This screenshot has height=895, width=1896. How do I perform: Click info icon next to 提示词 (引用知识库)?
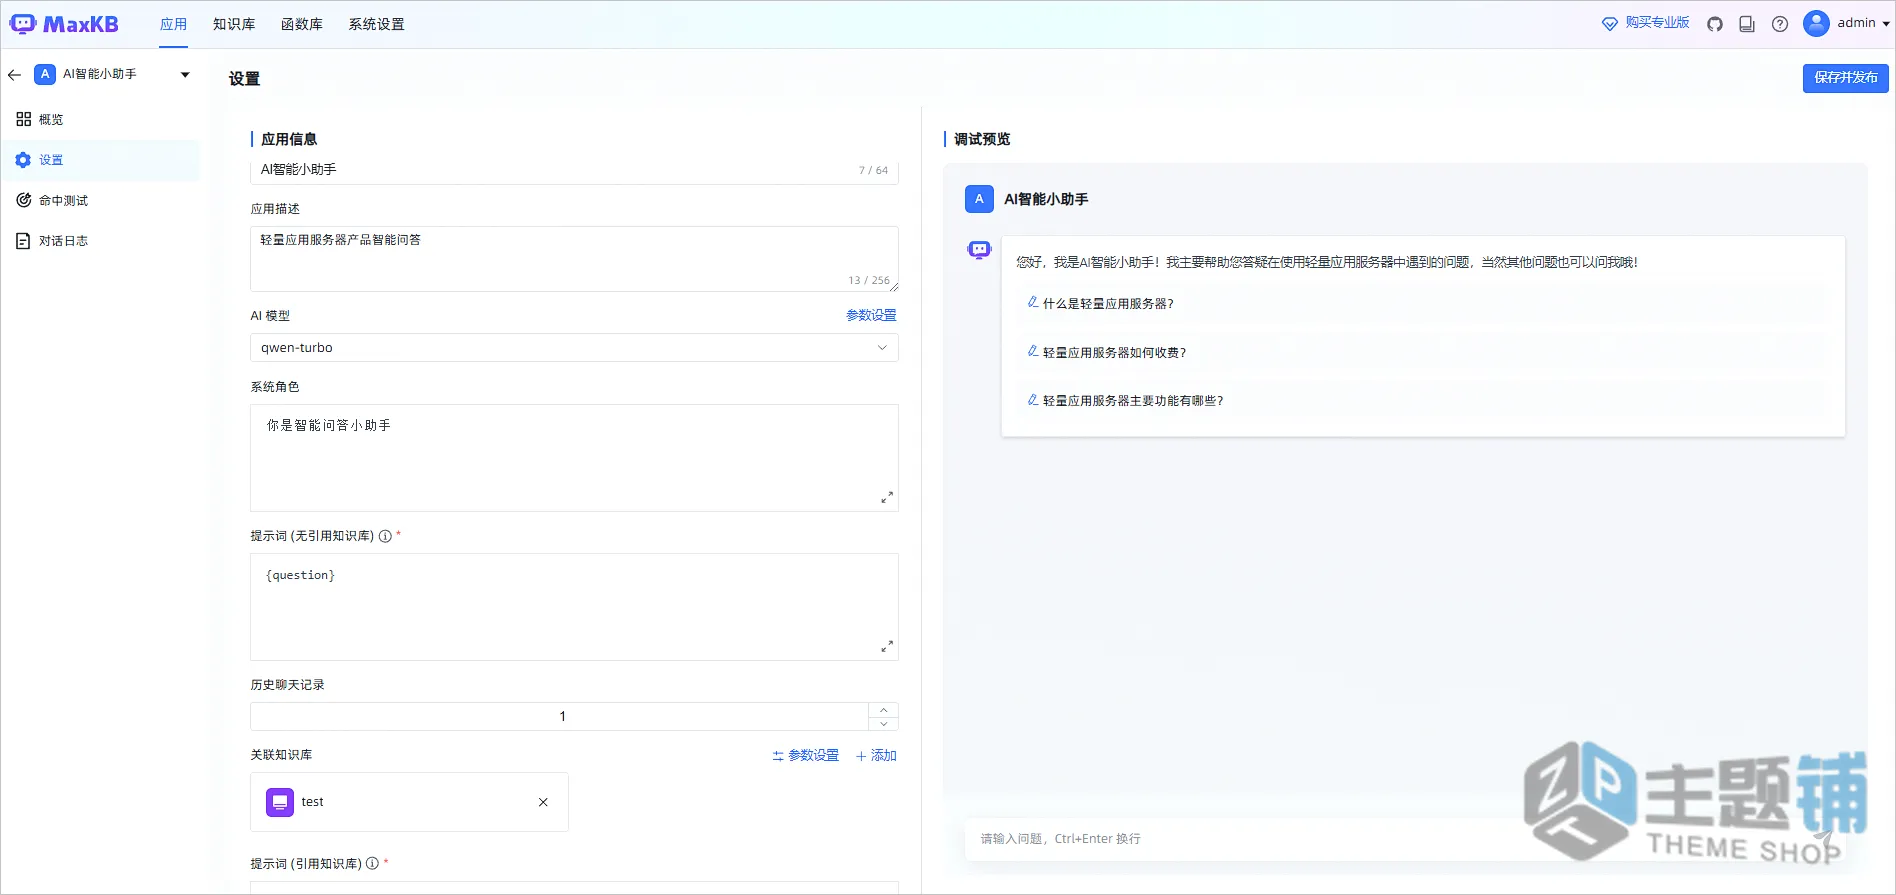372,864
